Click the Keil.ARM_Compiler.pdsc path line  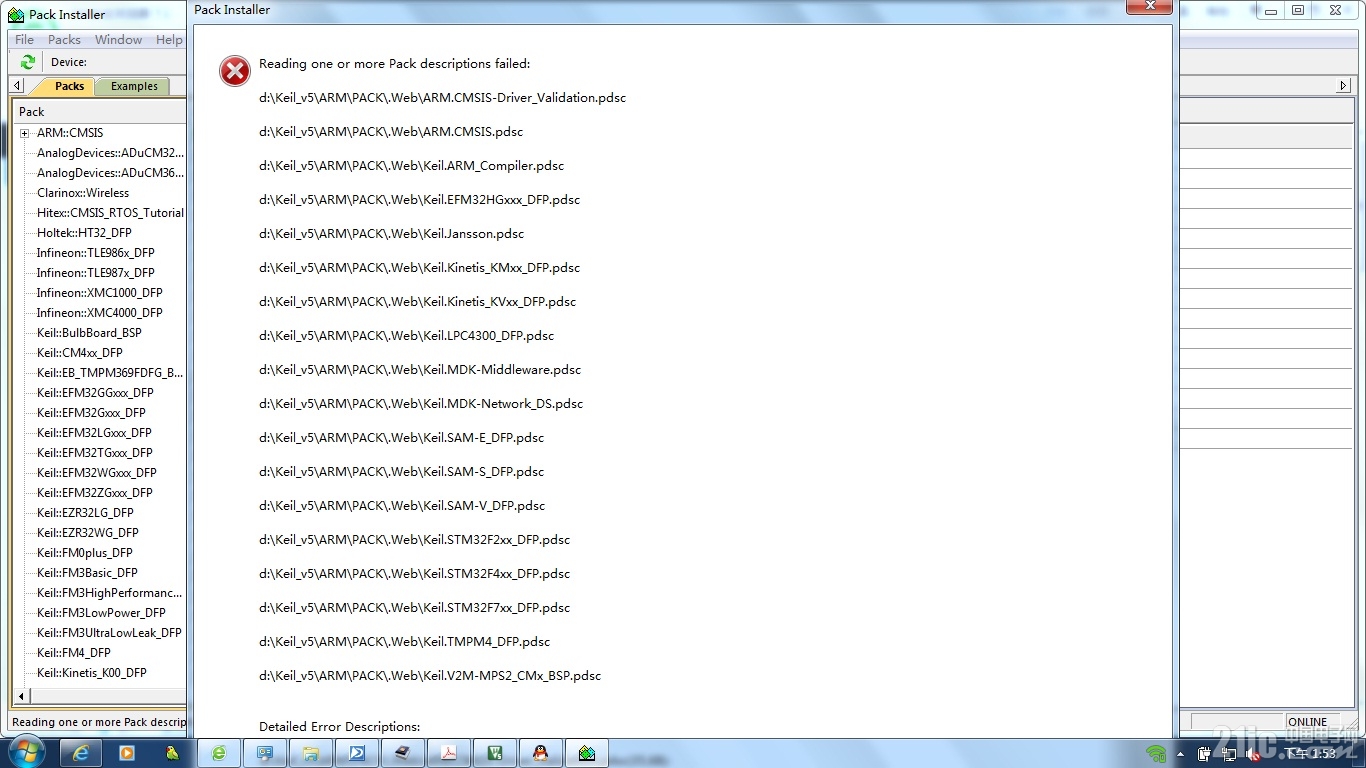click(411, 166)
